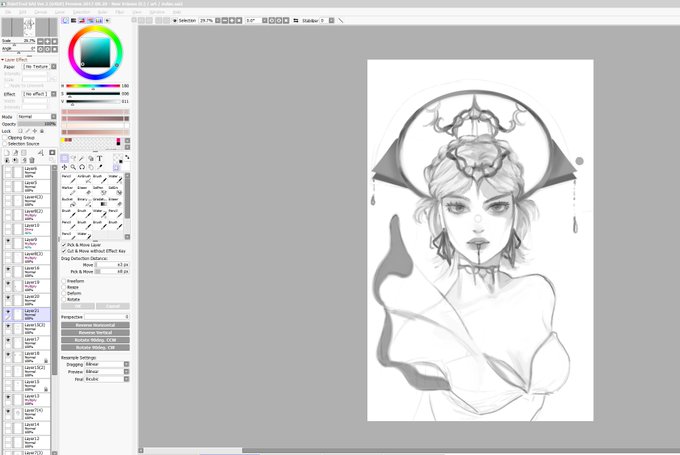The image size is (680, 455).
Task: Pick a shade in the color square
Action: click(95, 52)
